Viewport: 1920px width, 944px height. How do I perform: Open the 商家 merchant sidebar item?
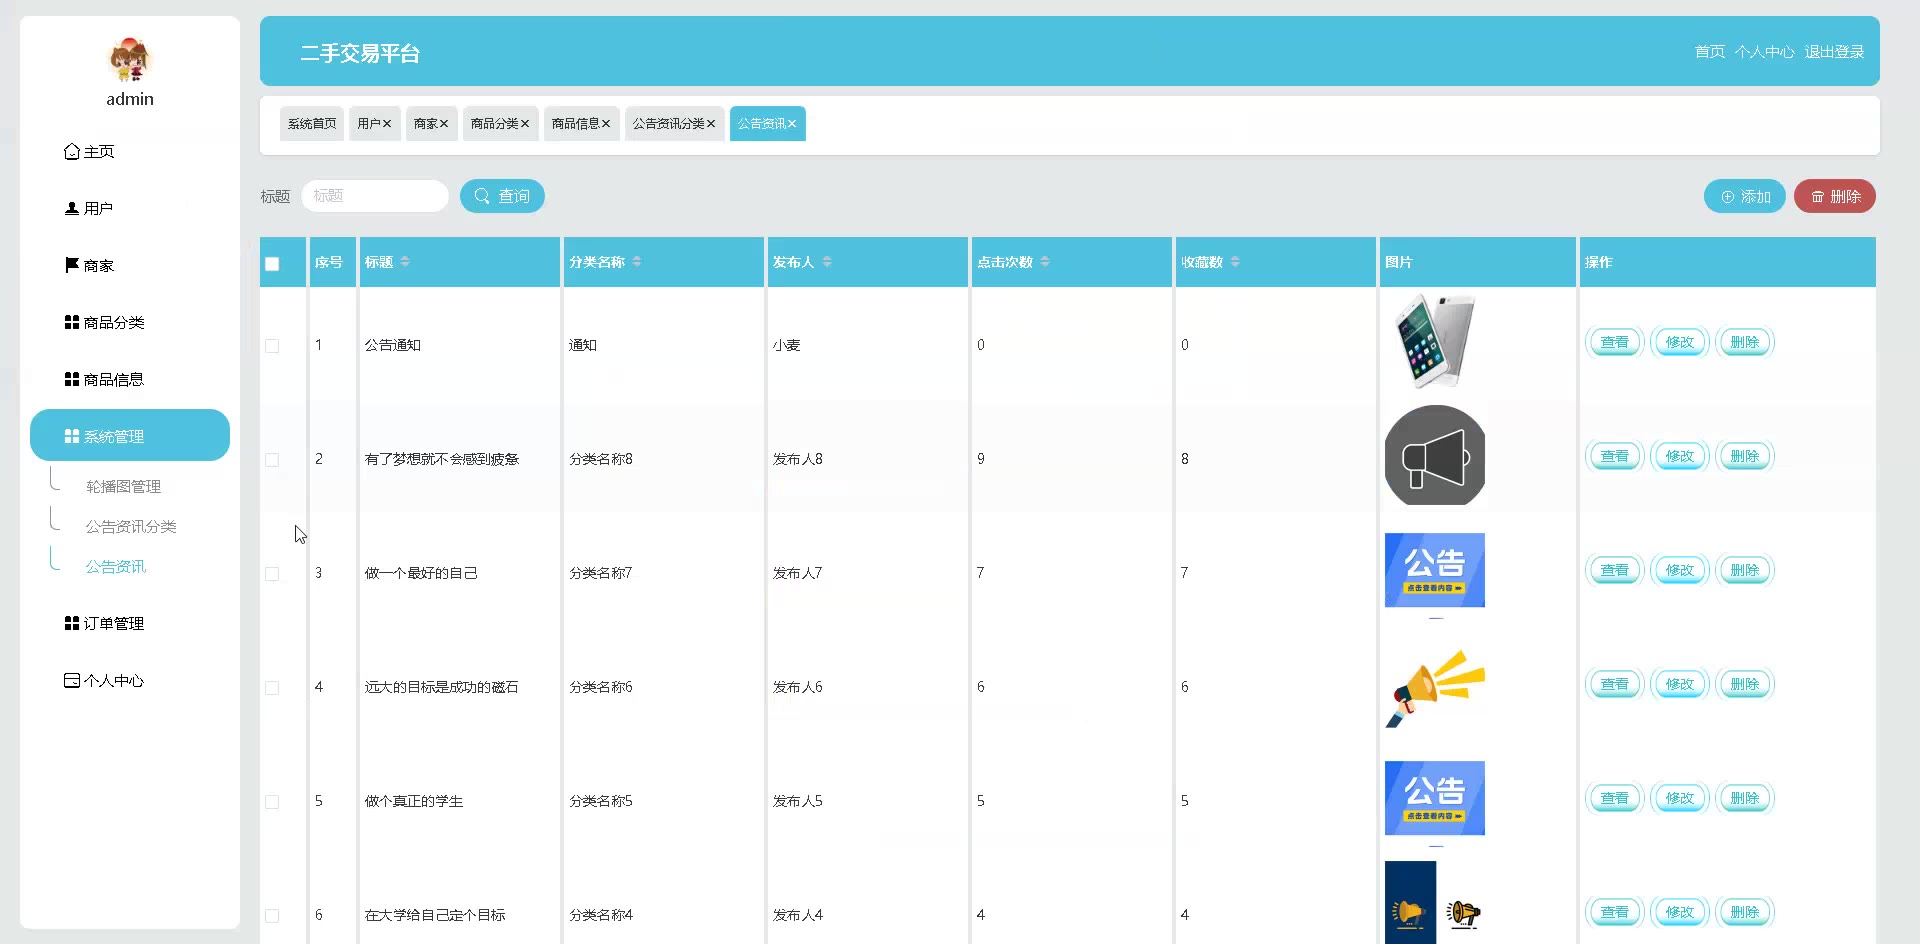[90, 266]
